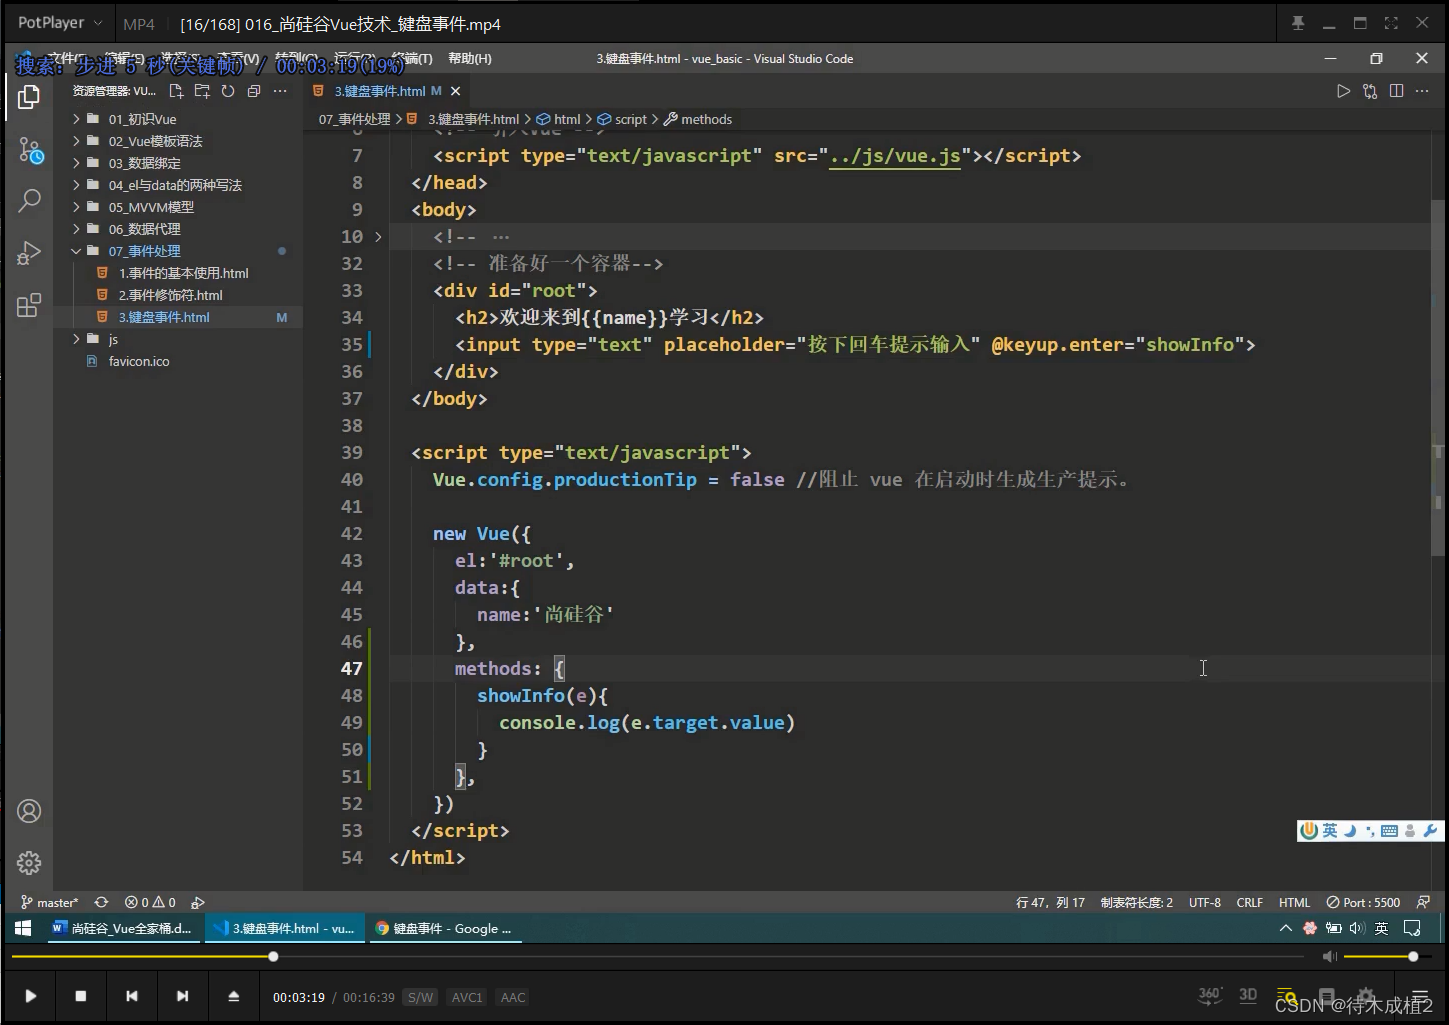Open the 终端(T) menu in VS Code

click(412, 59)
